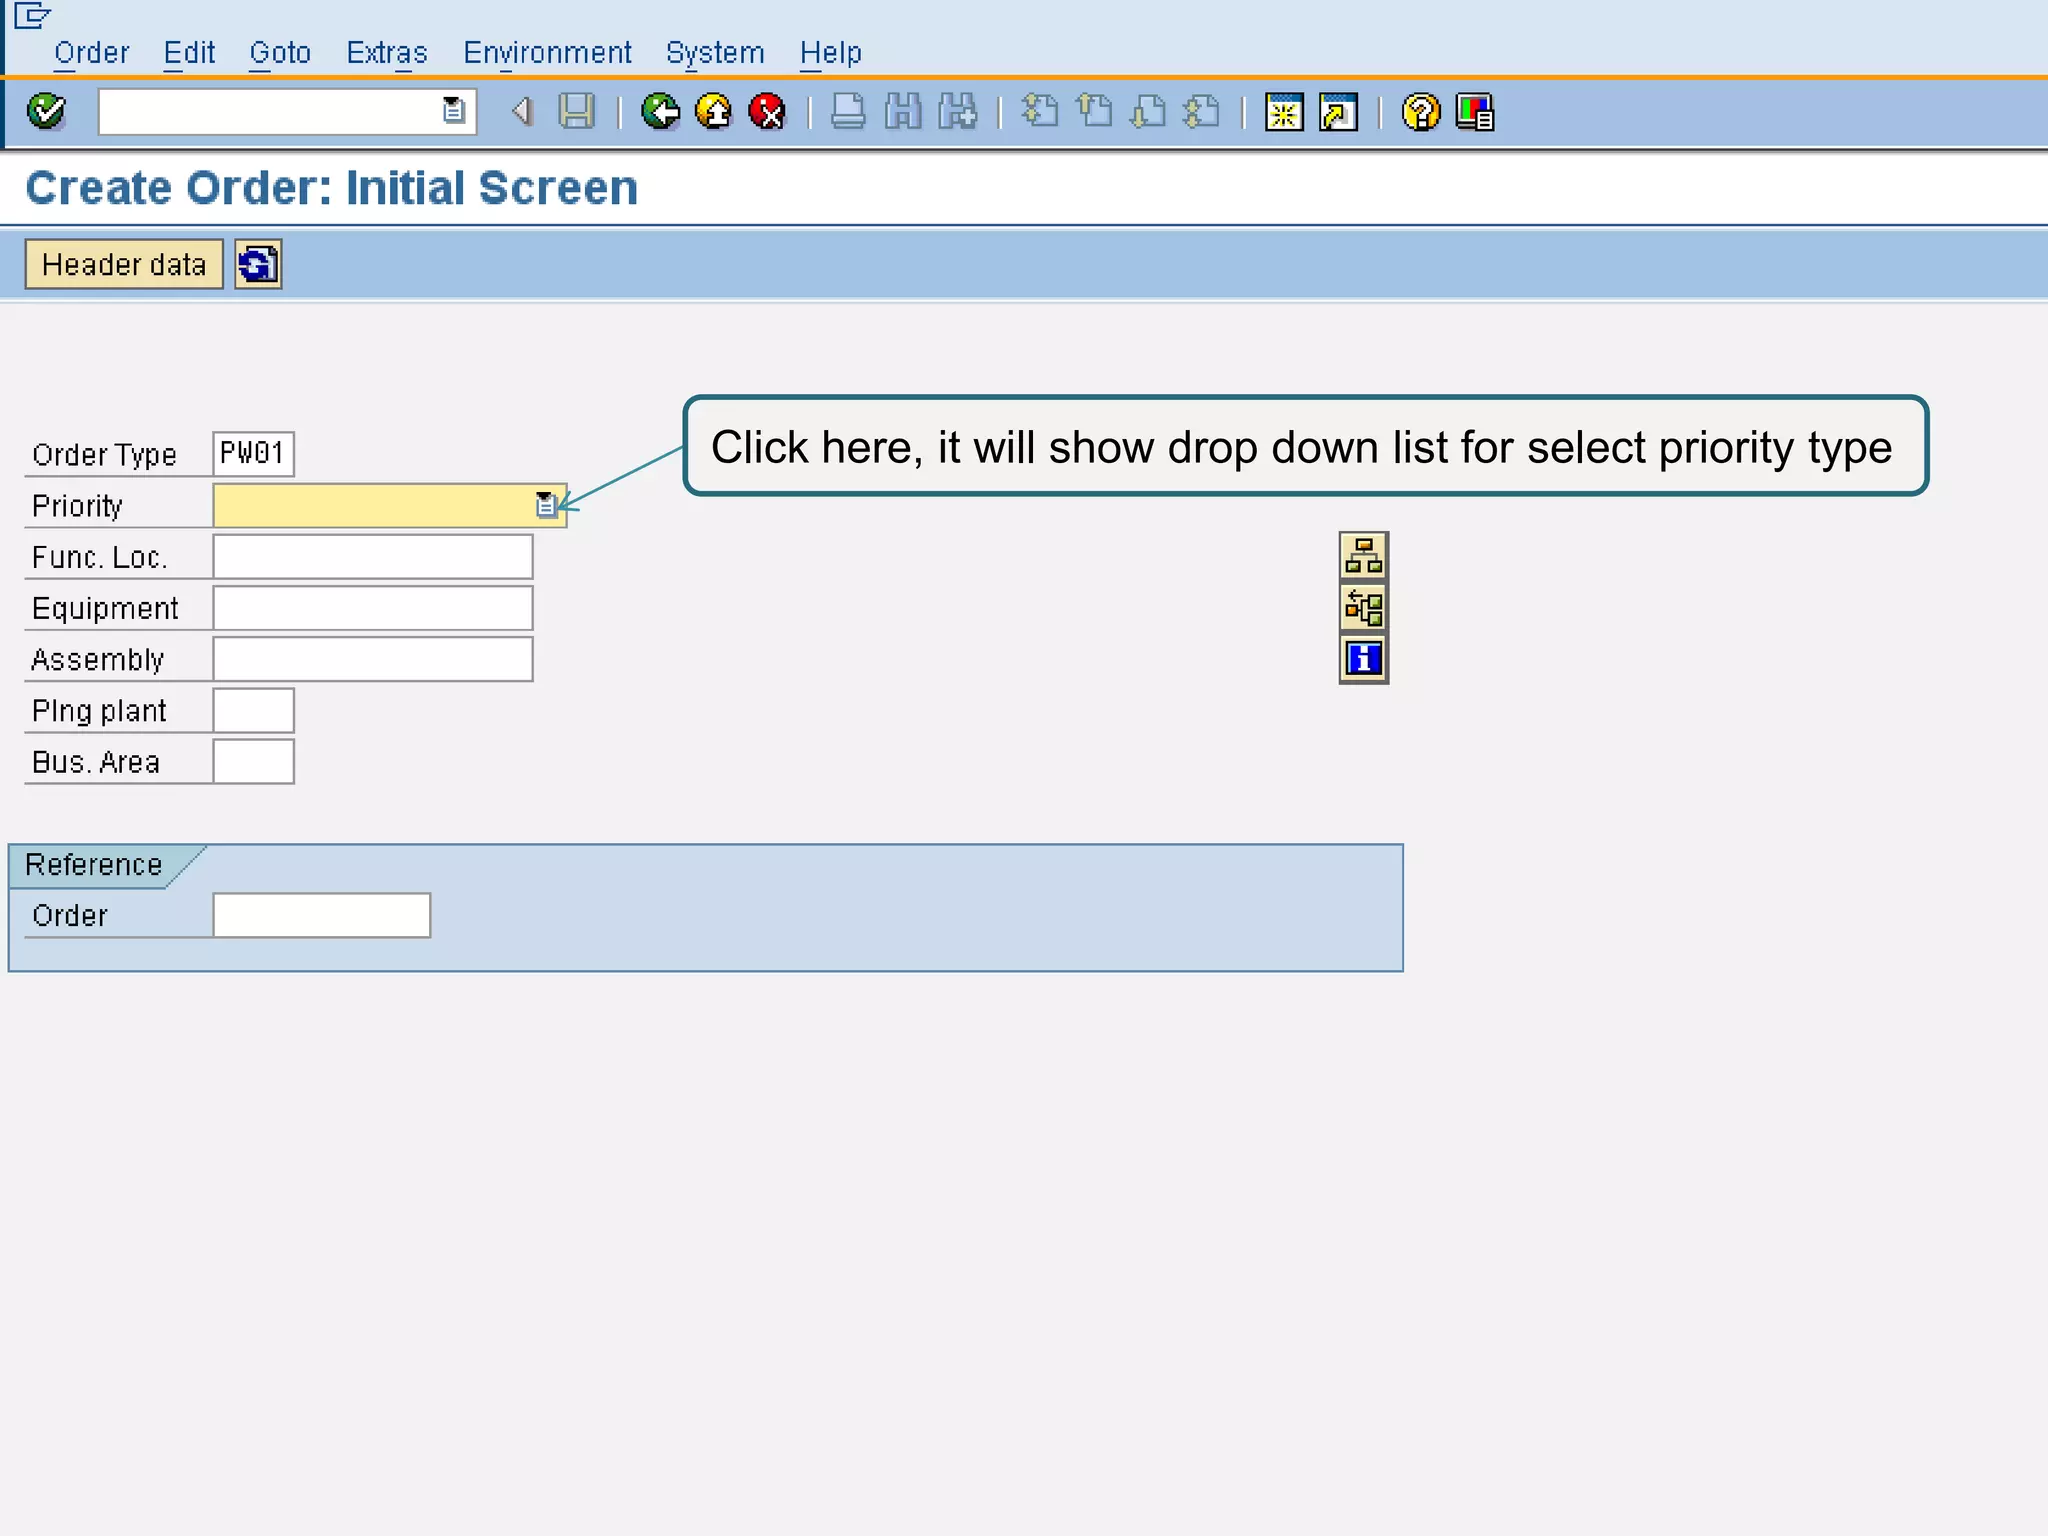Collapse the command field with triangle arrow
This screenshot has height=1536, width=2048.
tap(521, 111)
